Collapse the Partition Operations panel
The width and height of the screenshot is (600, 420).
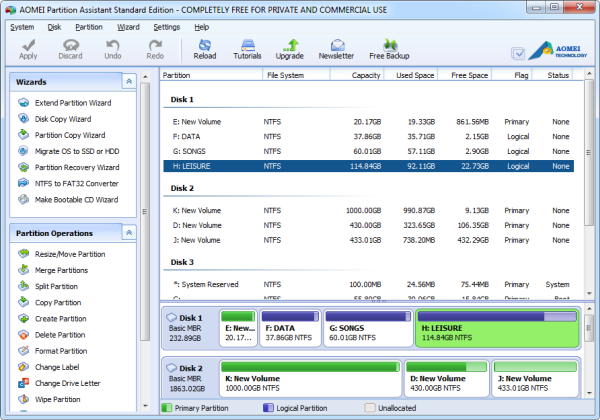(x=129, y=233)
